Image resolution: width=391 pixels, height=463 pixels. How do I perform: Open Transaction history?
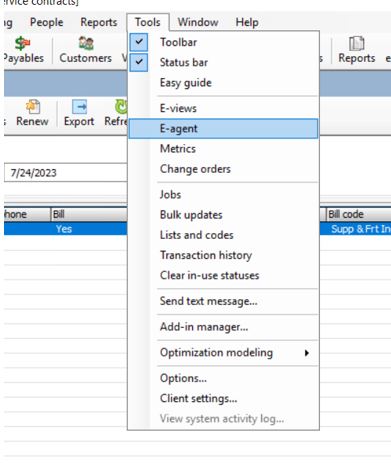click(x=223, y=255)
